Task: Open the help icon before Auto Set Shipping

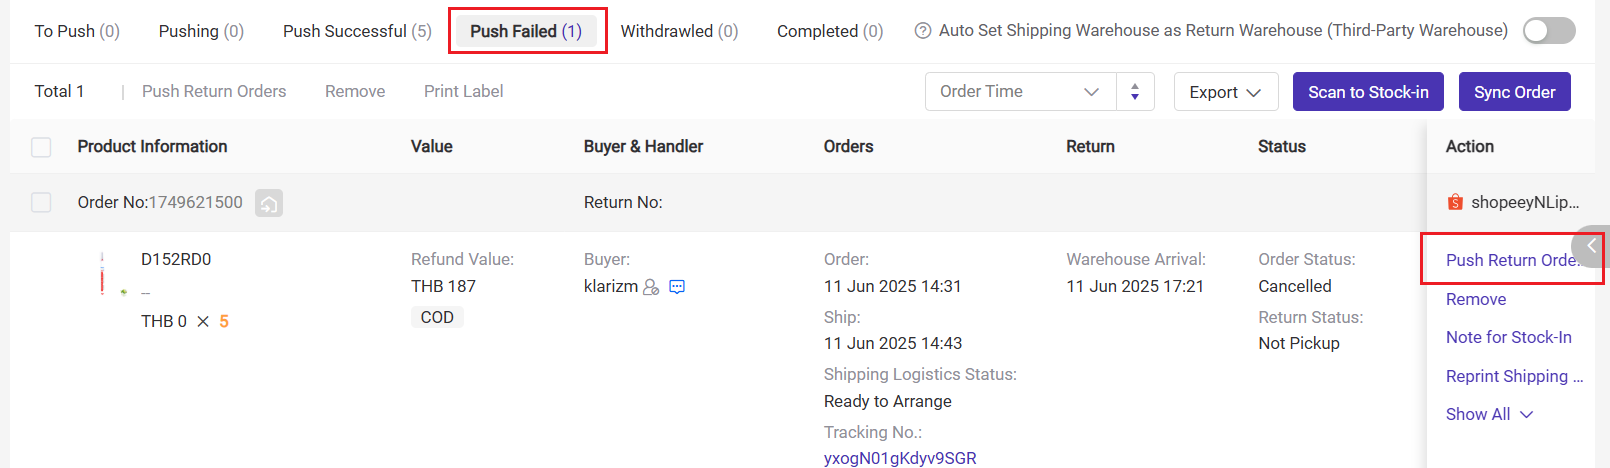Action: pyautogui.click(x=923, y=31)
